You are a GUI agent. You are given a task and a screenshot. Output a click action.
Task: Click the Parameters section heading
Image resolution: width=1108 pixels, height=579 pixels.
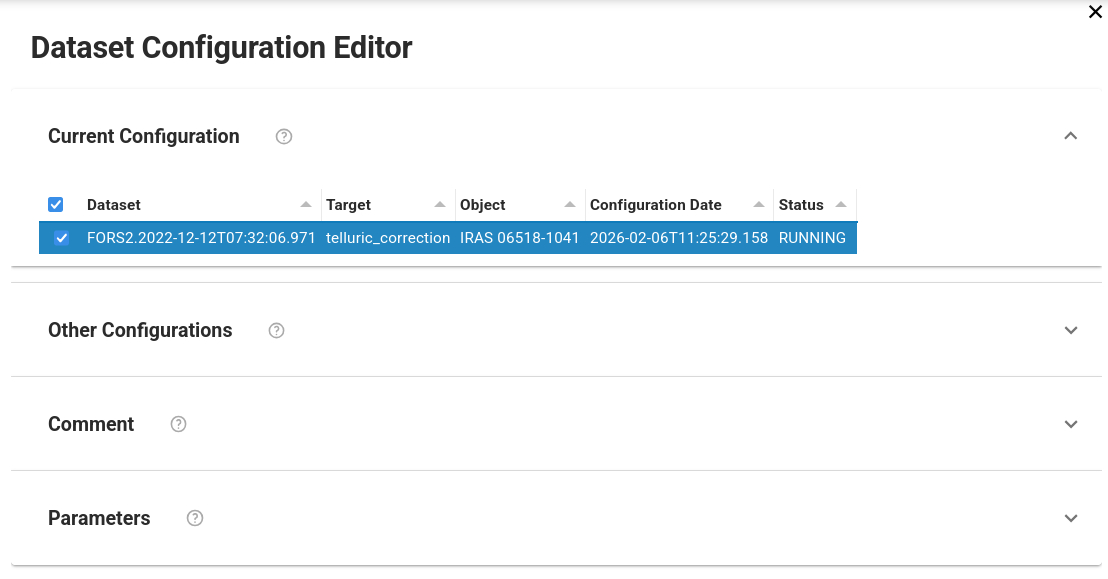[99, 518]
